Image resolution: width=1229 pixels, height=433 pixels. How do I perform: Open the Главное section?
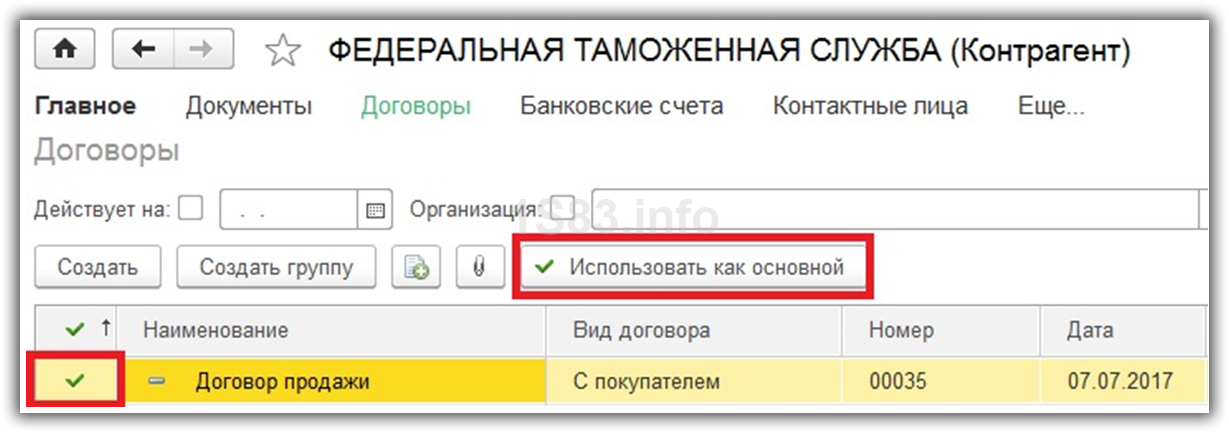coord(85,106)
